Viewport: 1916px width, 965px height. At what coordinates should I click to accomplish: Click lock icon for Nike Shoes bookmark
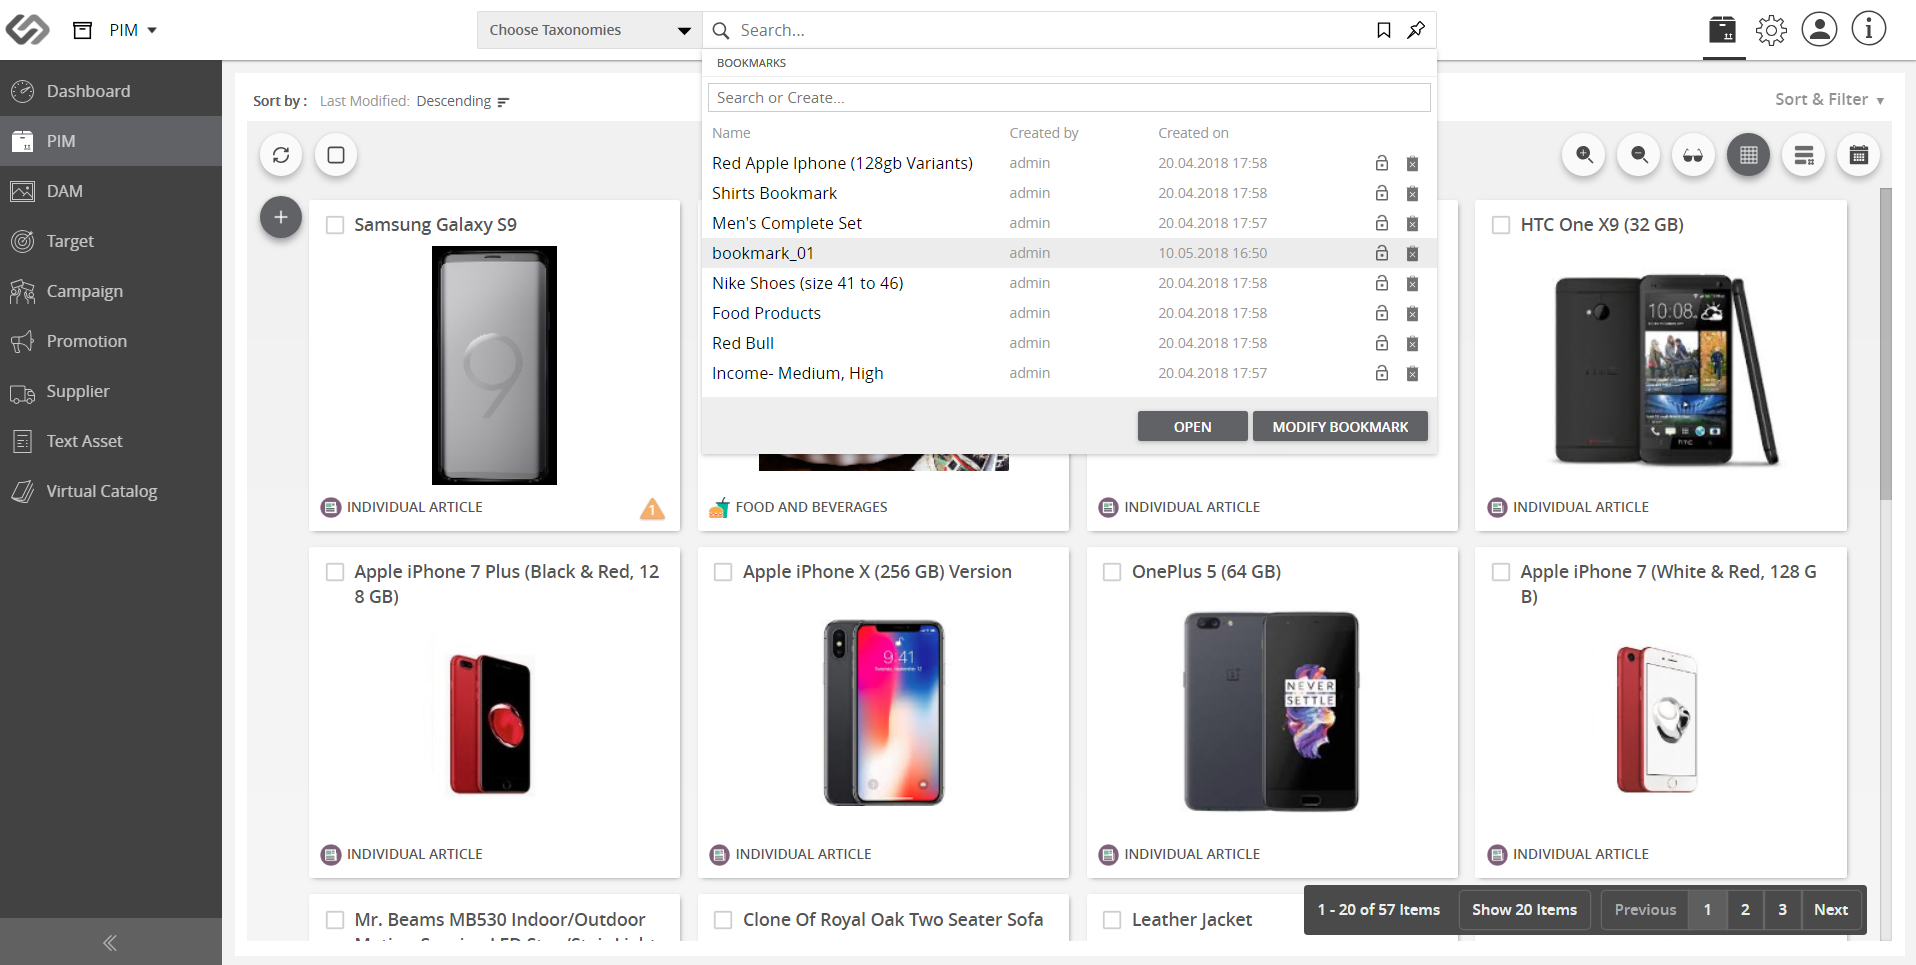coord(1382,283)
